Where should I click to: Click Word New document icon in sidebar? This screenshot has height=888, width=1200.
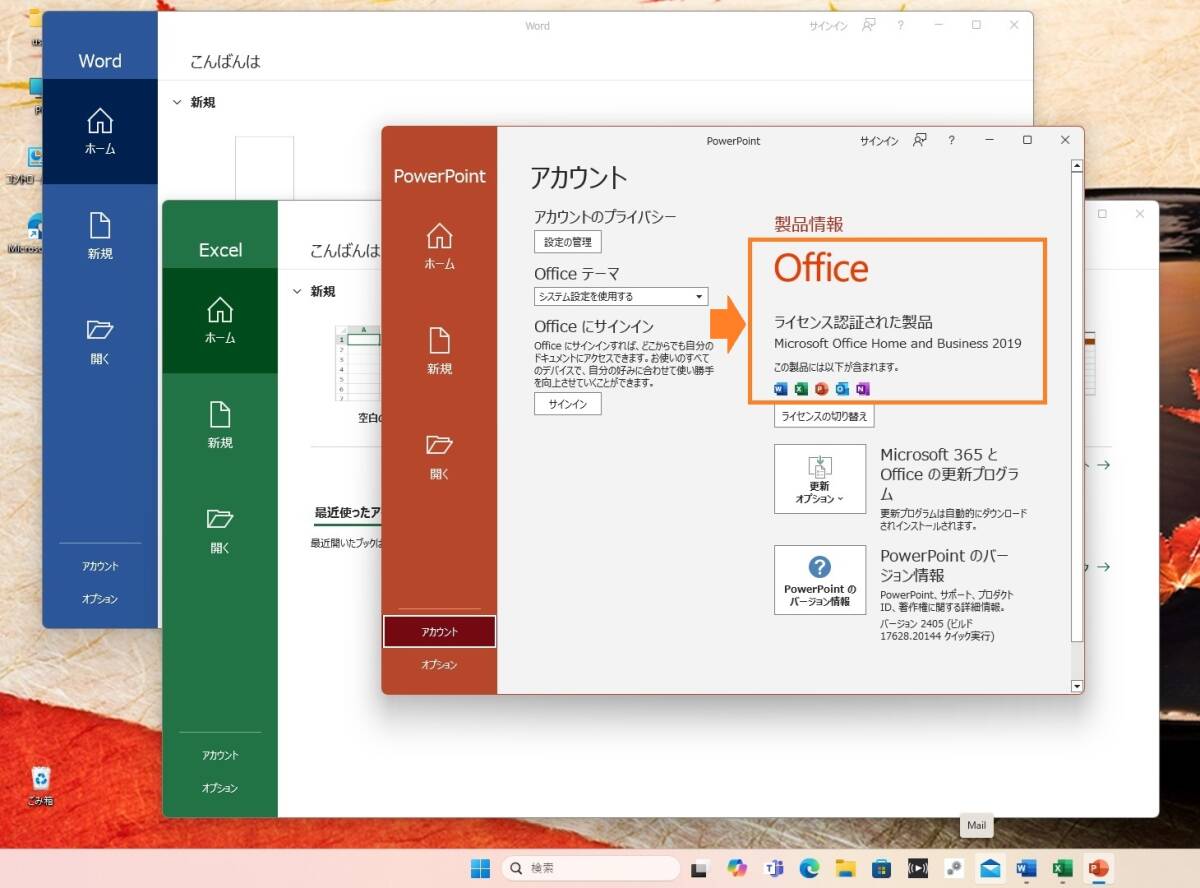coord(100,236)
